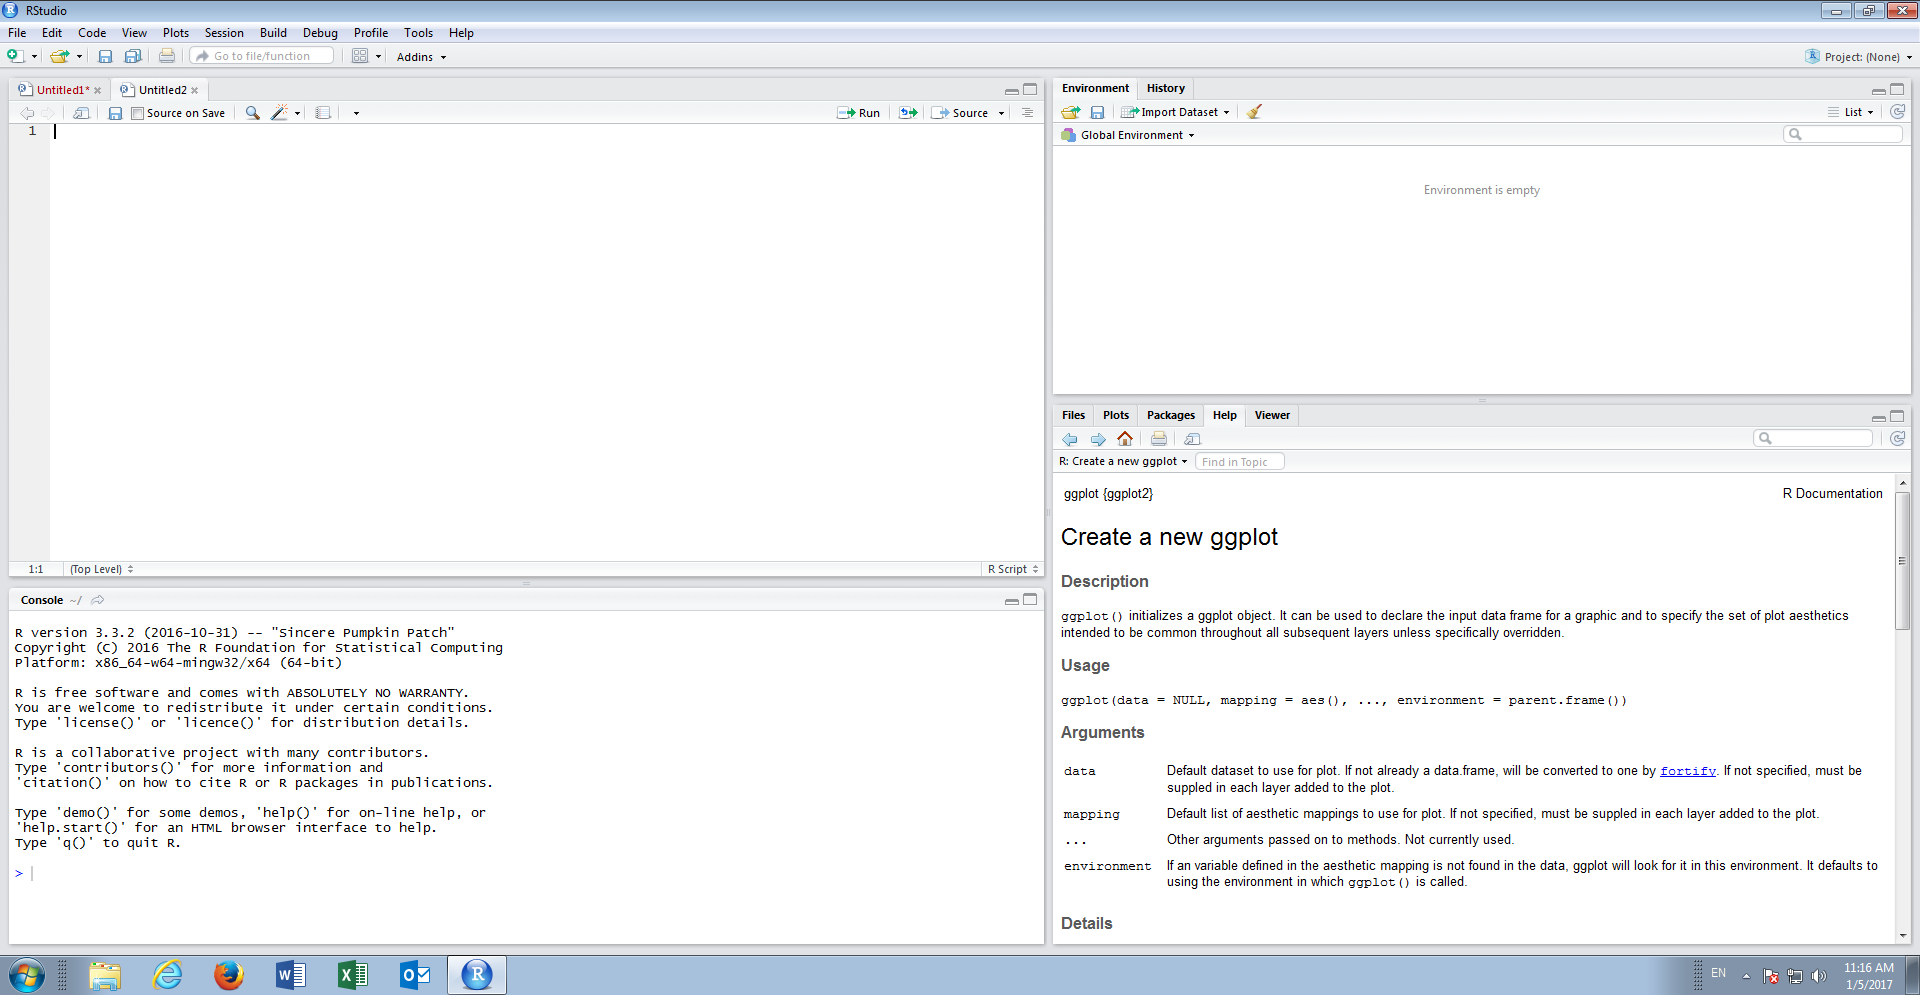Image resolution: width=1920 pixels, height=995 pixels.
Task: Save workspace icon in Environment pane
Action: 1097,112
